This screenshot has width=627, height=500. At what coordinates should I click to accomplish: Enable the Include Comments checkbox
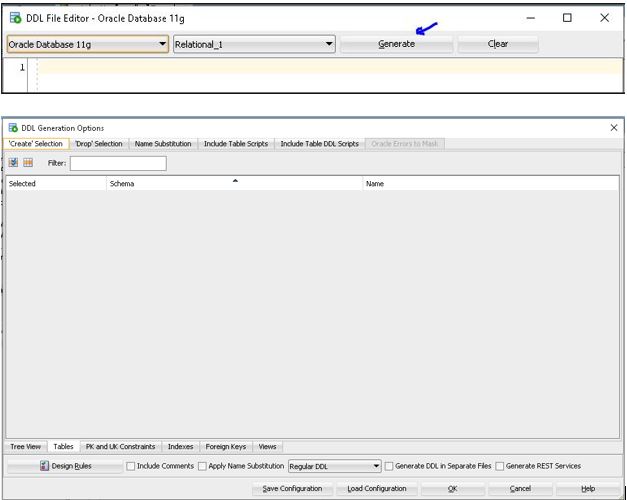coord(131,466)
